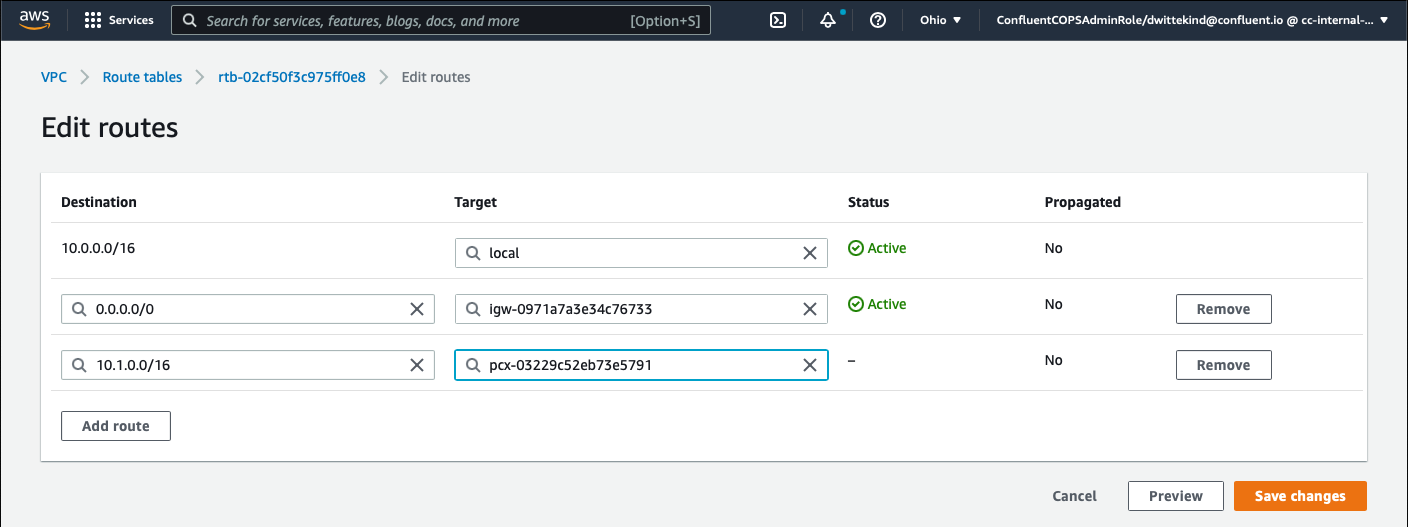Add a new route
Image resolution: width=1408 pixels, height=527 pixels.
(116, 426)
